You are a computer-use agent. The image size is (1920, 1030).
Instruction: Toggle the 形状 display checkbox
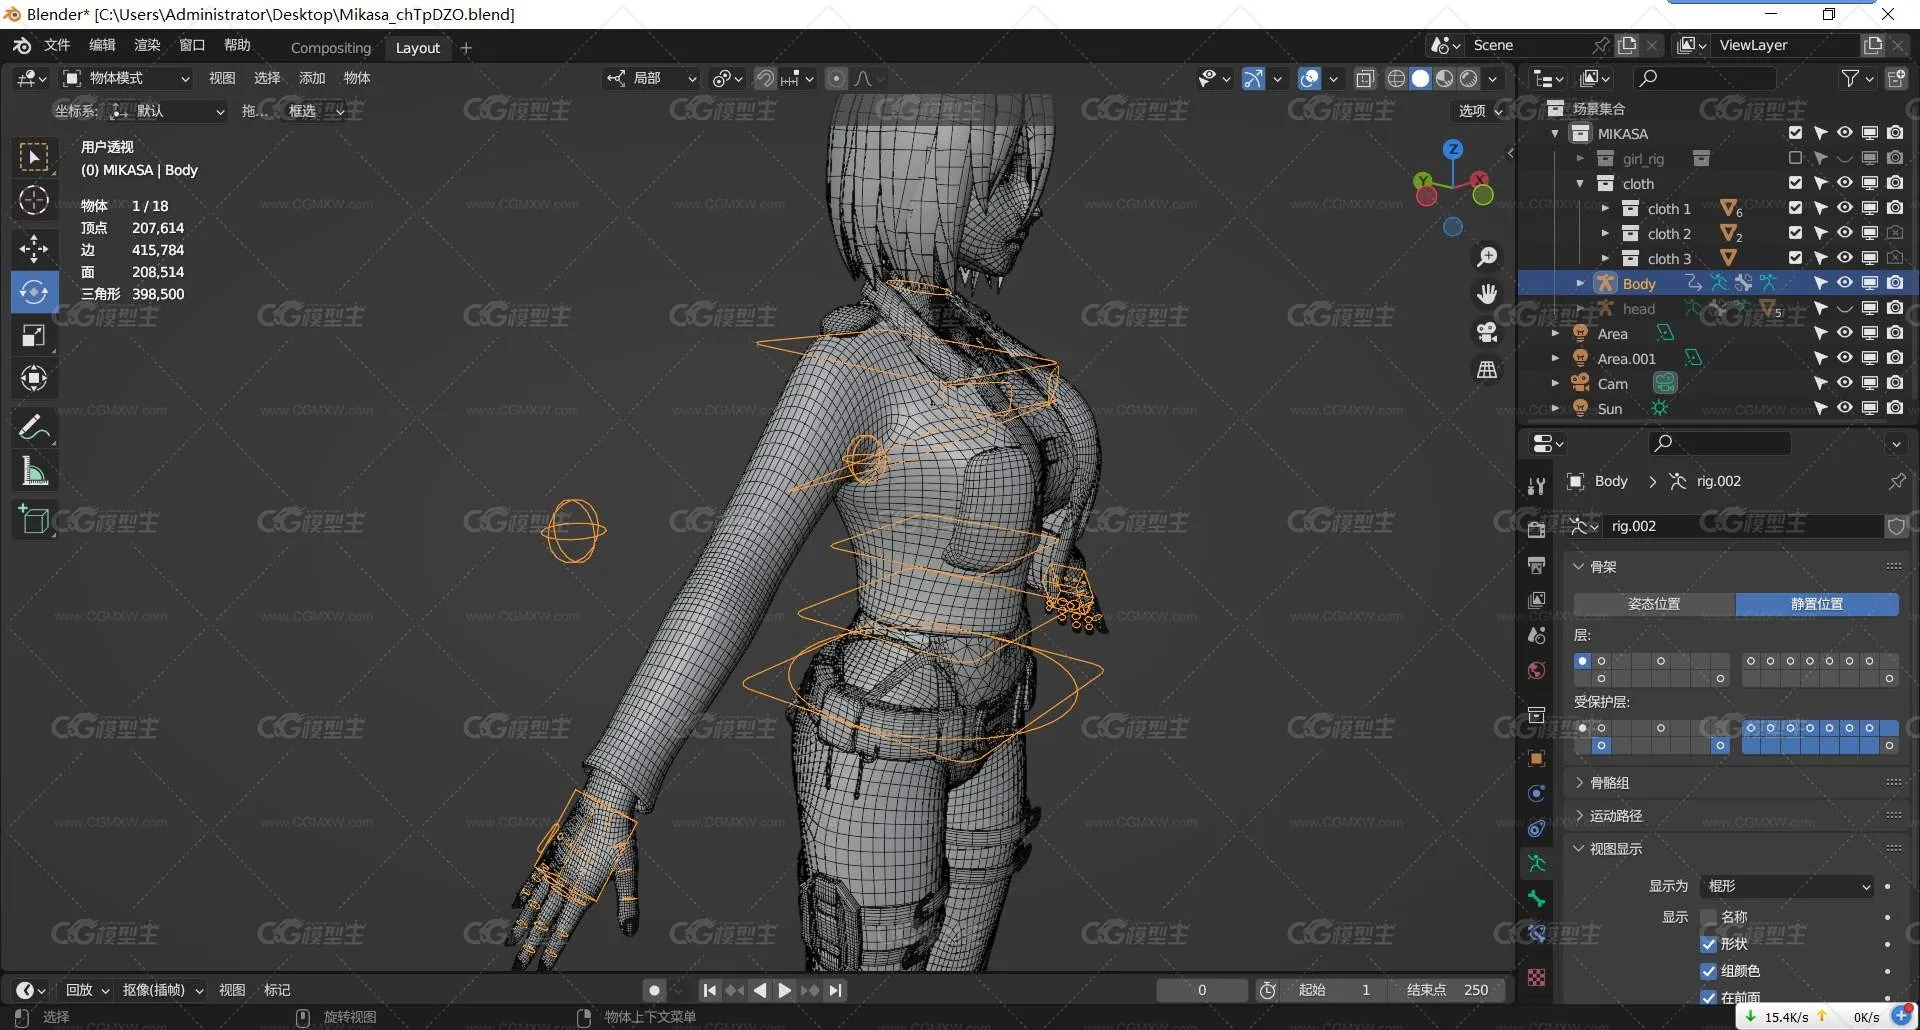[x=1708, y=944]
